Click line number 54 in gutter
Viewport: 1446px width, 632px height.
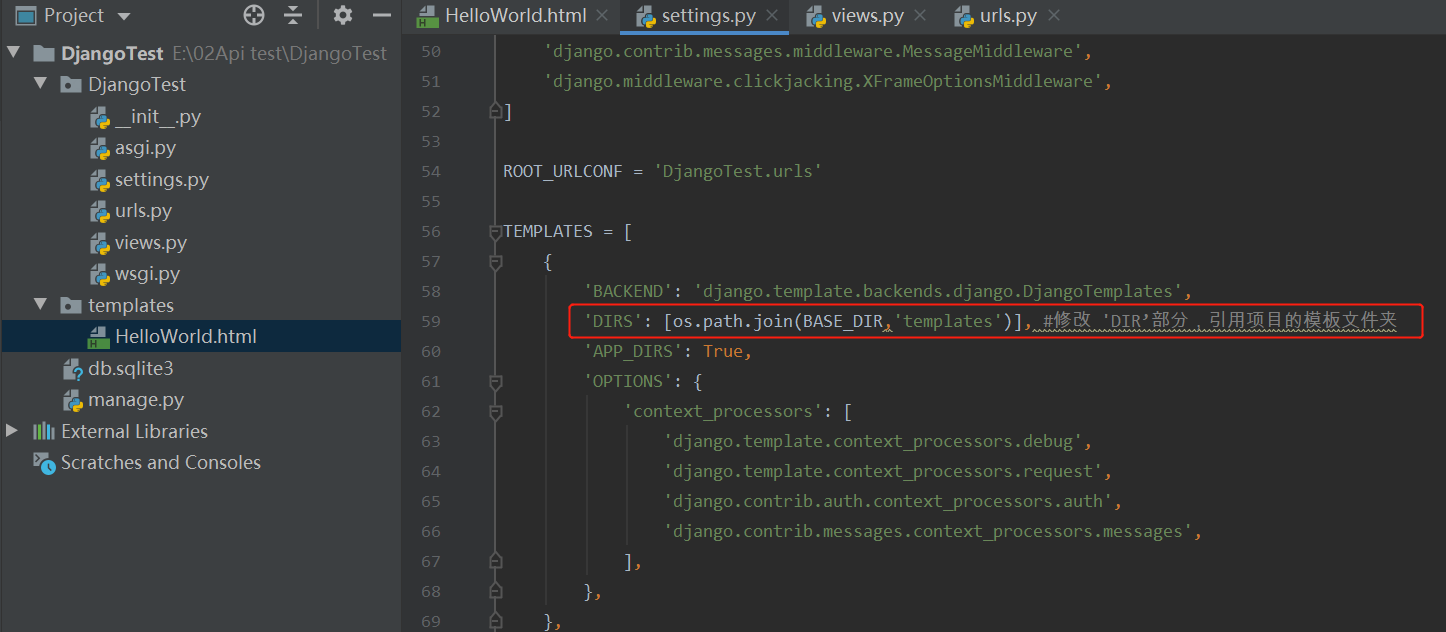[x=430, y=171]
